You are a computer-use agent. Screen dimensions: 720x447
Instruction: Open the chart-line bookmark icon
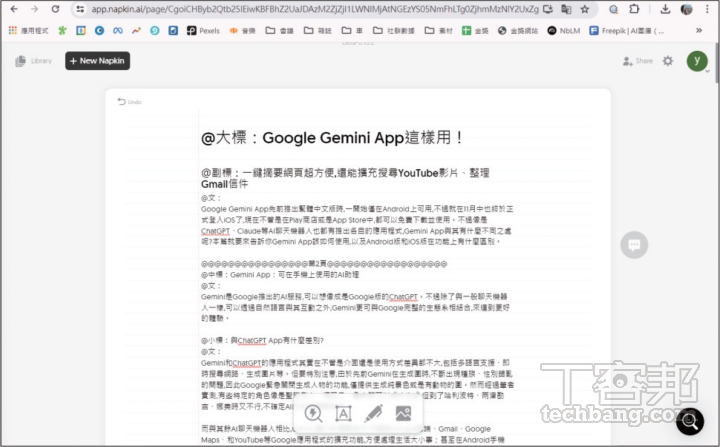coord(136,30)
